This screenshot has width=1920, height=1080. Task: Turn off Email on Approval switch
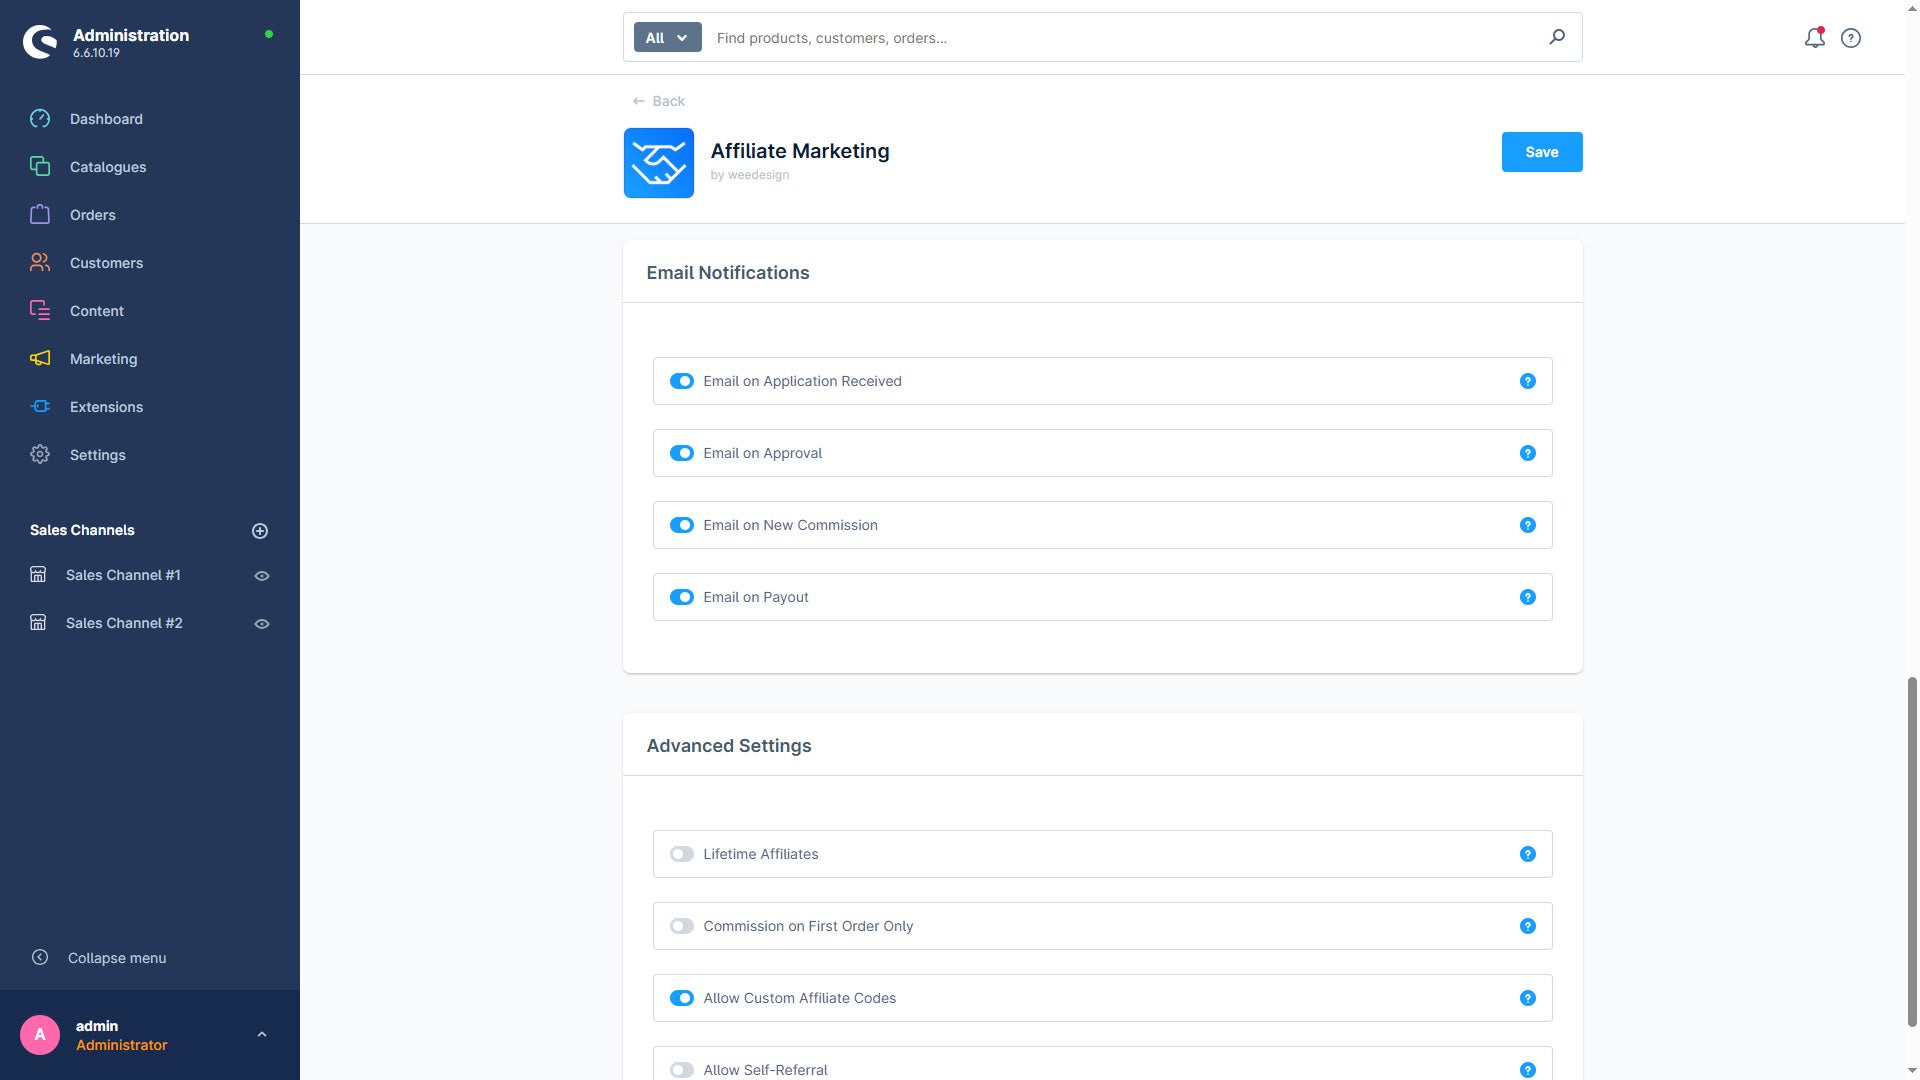click(682, 453)
